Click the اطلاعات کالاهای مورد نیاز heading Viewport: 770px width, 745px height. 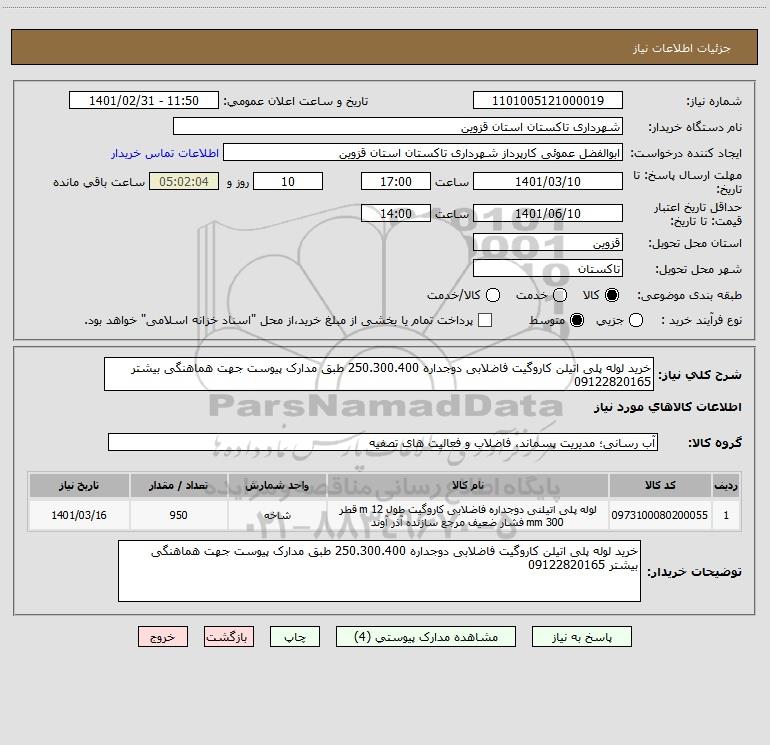pyautogui.click(x=668, y=407)
